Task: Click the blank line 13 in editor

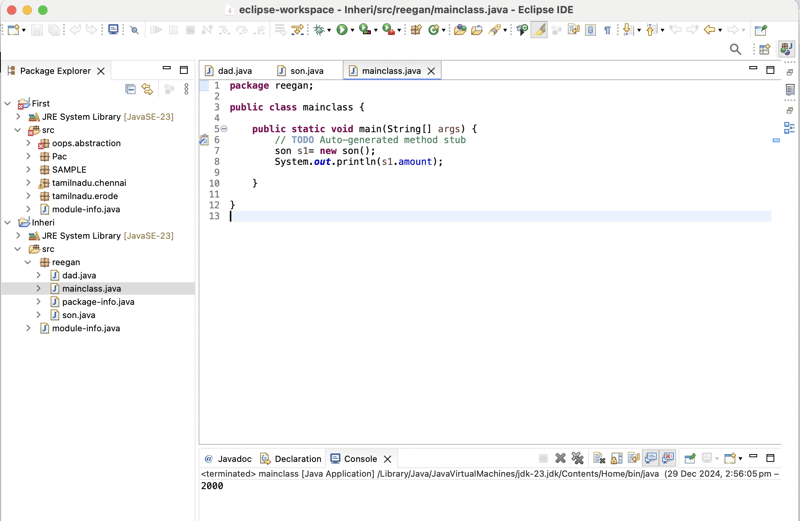Action: pyautogui.click(x=400, y=216)
